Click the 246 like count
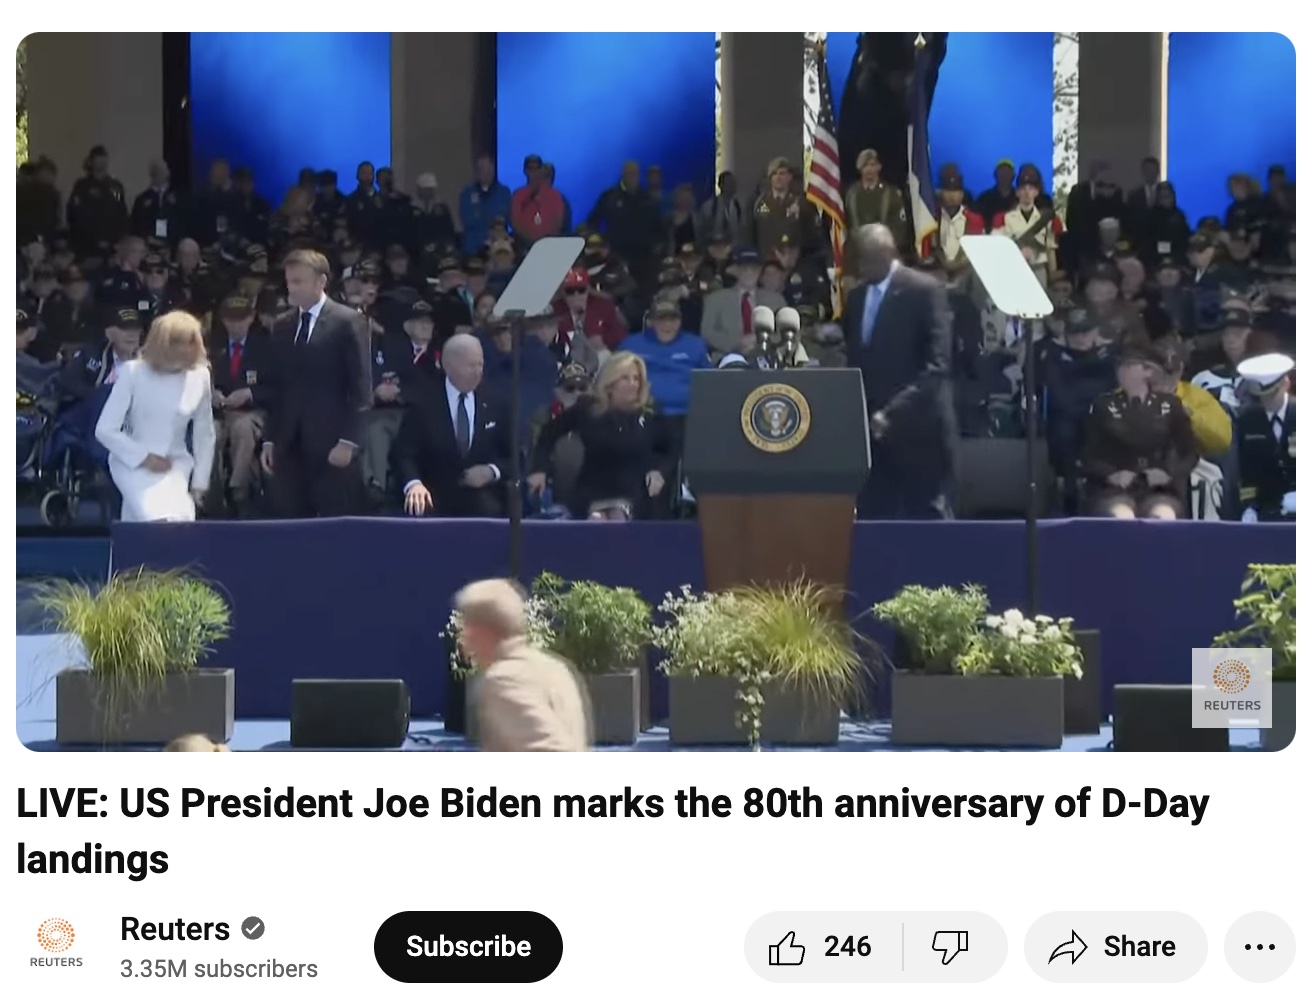The image size is (1316, 1008). click(848, 947)
